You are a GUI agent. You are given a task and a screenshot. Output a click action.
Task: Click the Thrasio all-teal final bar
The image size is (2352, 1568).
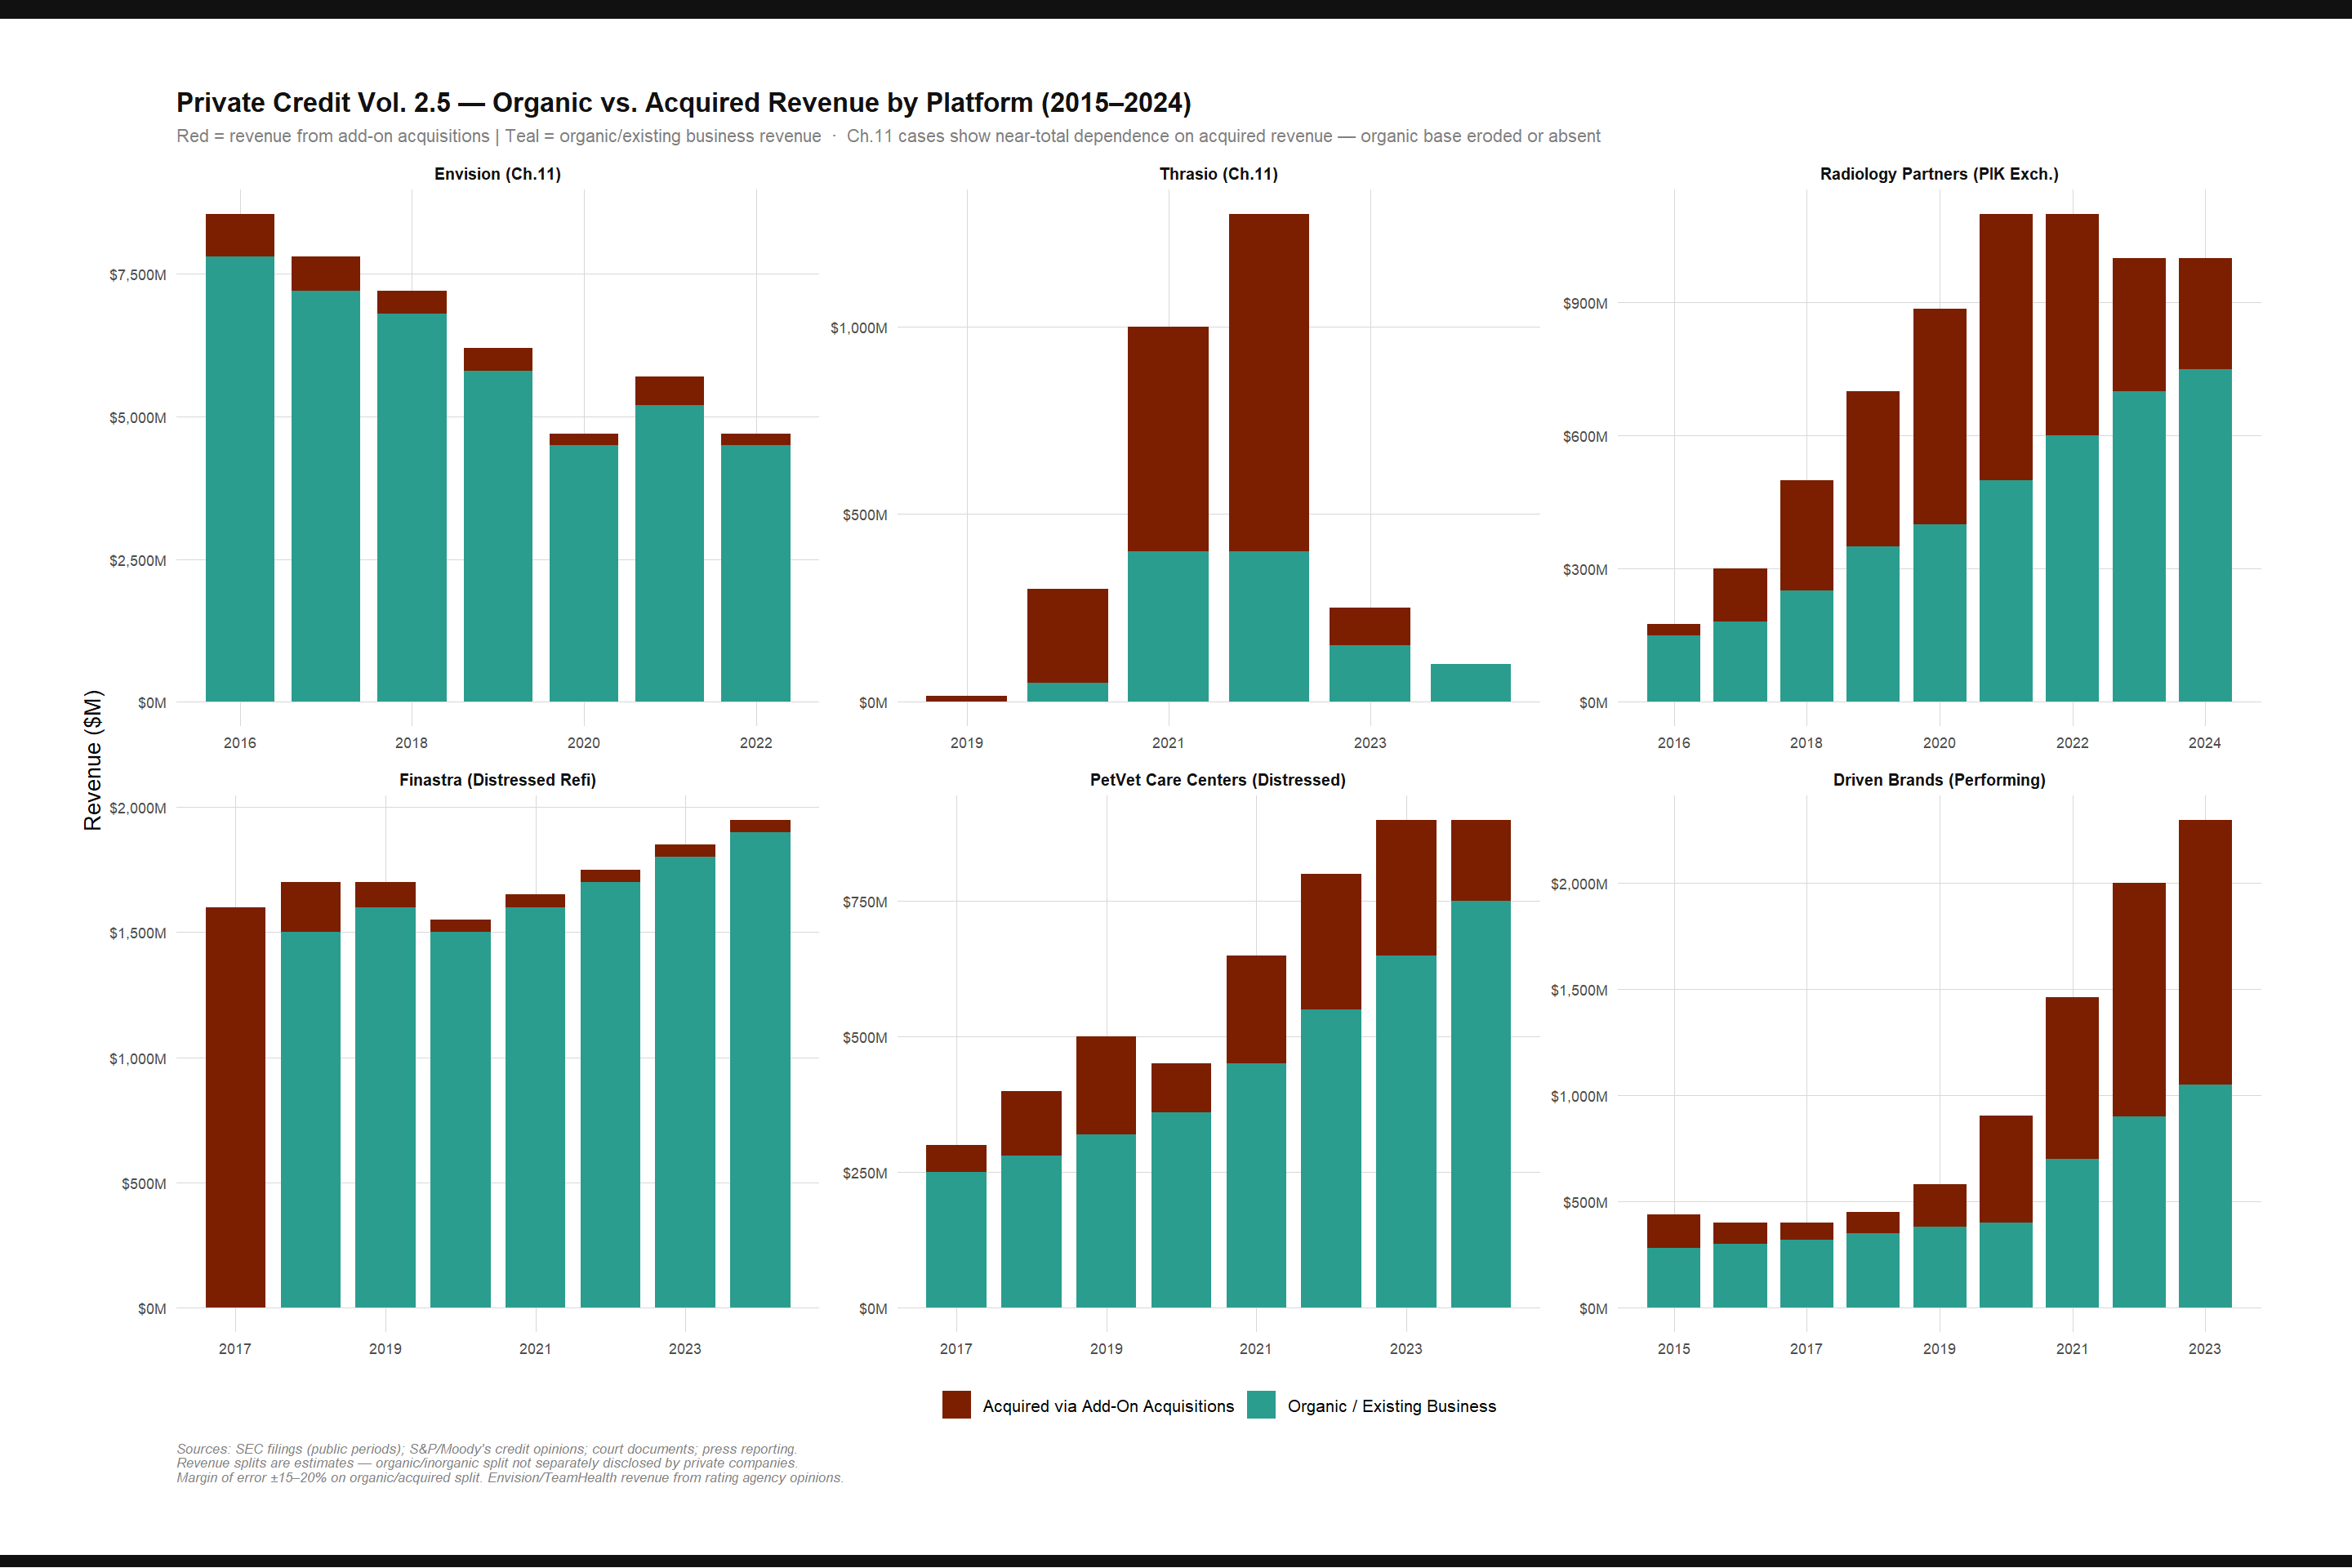point(1470,683)
